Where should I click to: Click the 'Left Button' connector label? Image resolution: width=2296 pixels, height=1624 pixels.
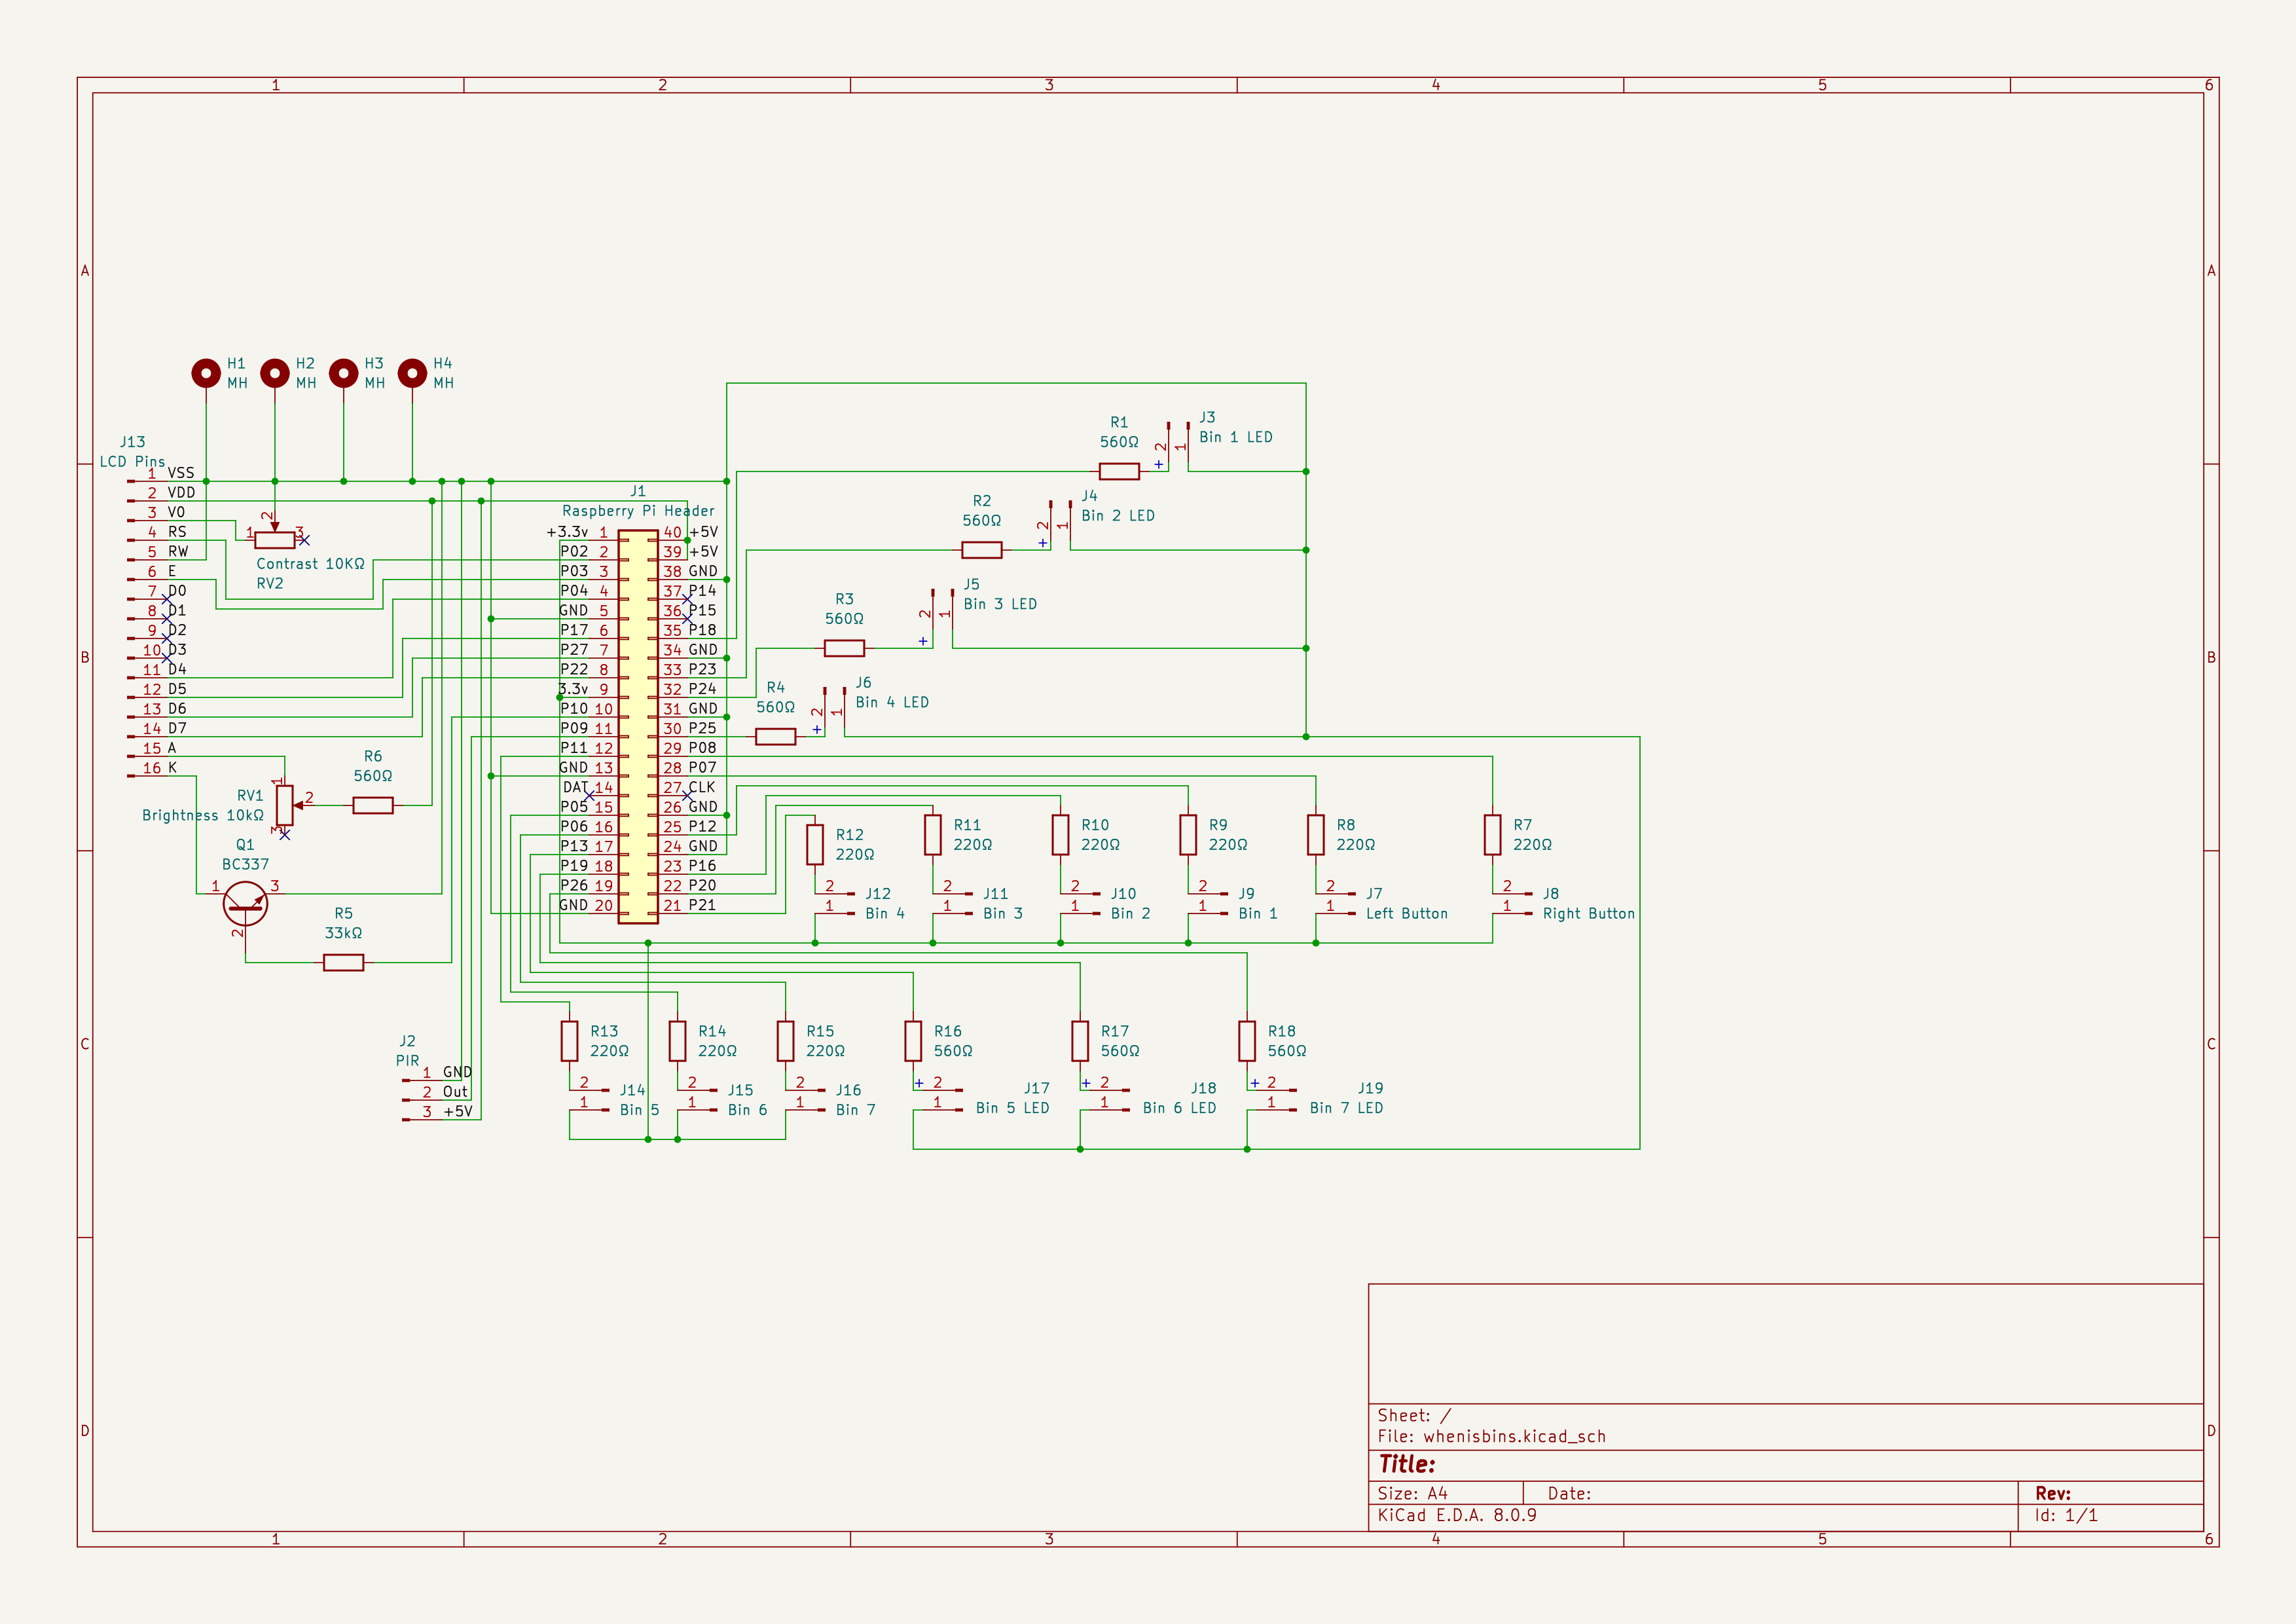tap(1407, 914)
